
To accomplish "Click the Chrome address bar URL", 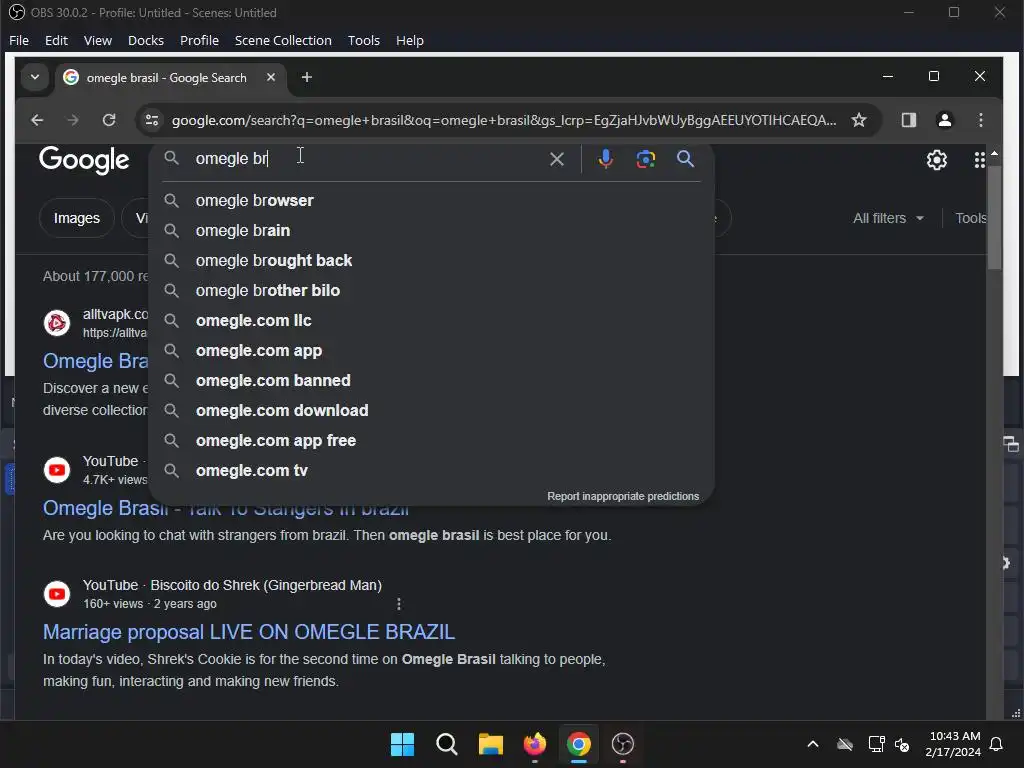I will tap(504, 120).
